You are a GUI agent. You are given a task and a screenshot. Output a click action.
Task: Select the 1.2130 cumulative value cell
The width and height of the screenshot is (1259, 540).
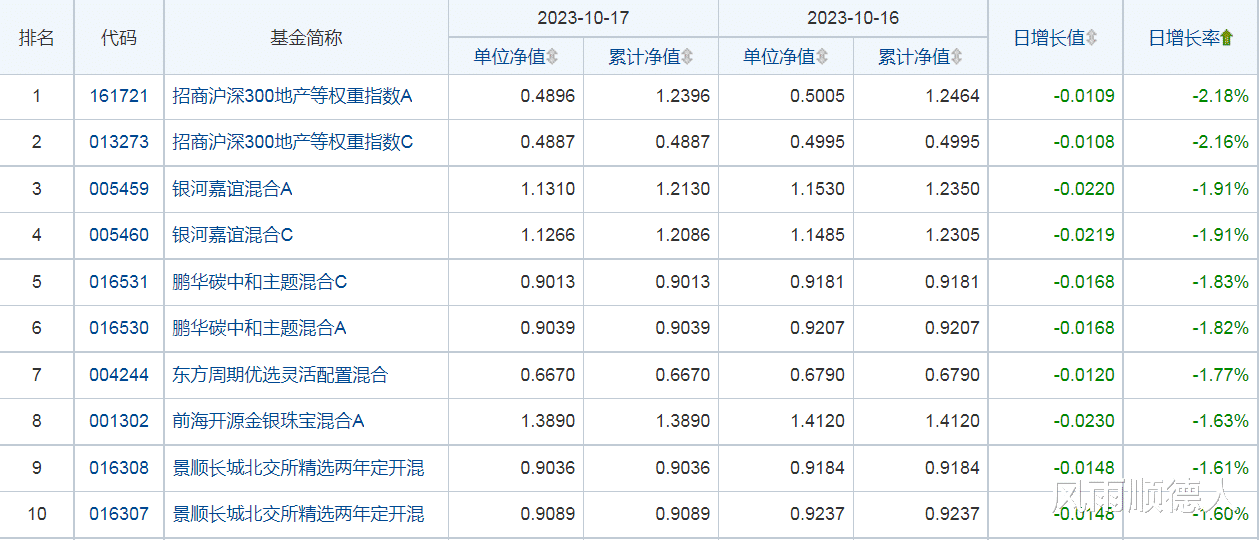(x=651, y=189)
